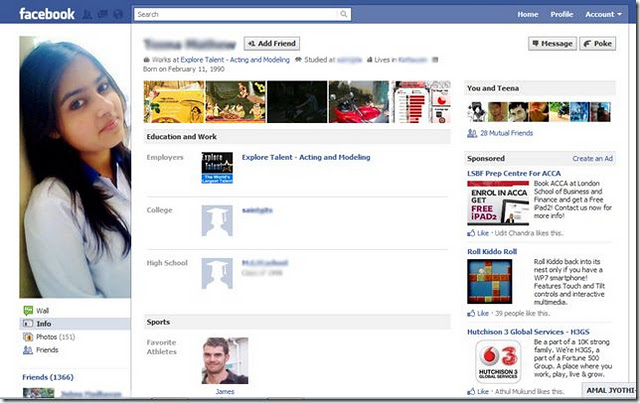Image resolution: width=640 pixels, height=403 pixels.
Task: Click the Poke button
Action: click(598, 44)
